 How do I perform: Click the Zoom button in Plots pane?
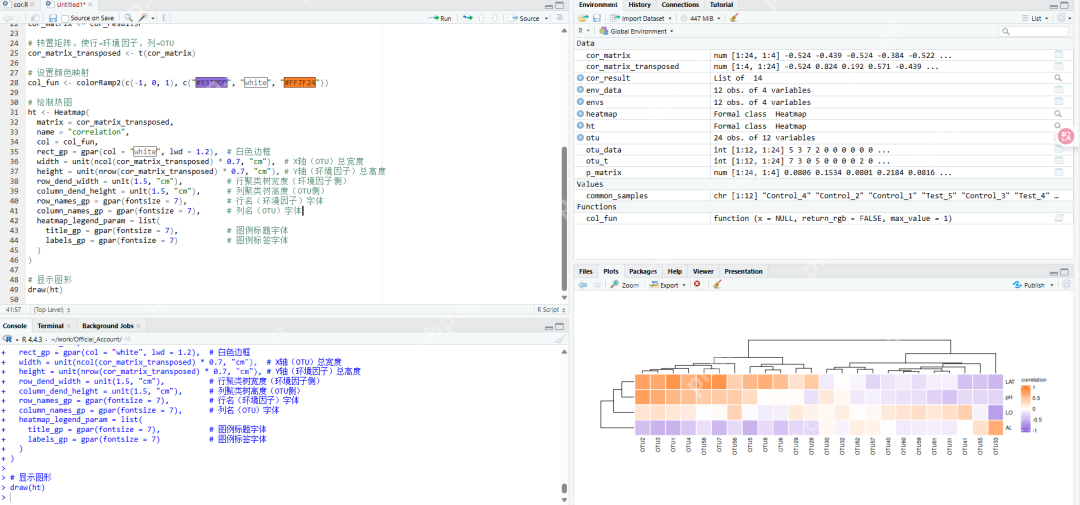coord(625,285)
